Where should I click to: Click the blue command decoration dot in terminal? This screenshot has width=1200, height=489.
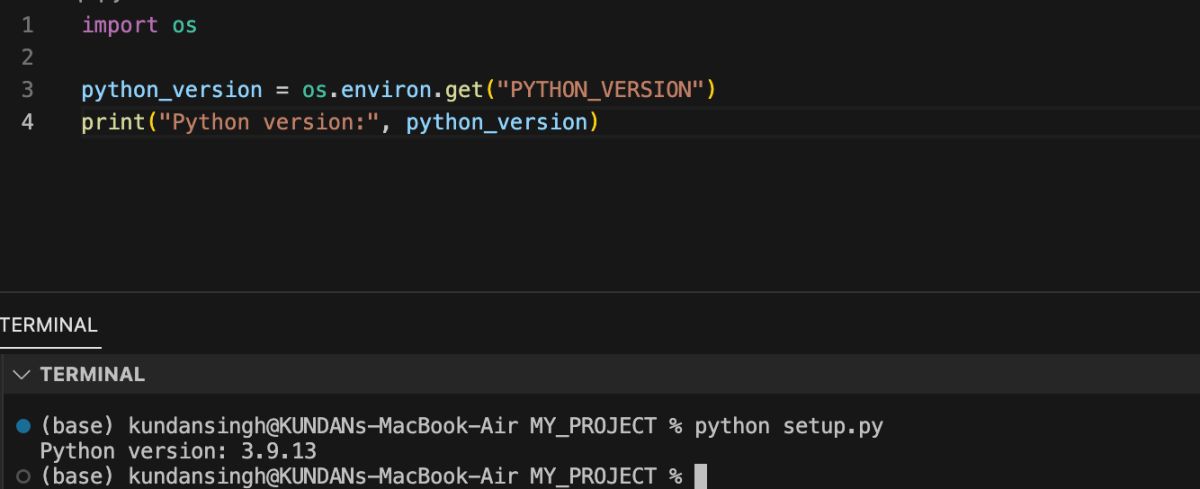[24, 426]
